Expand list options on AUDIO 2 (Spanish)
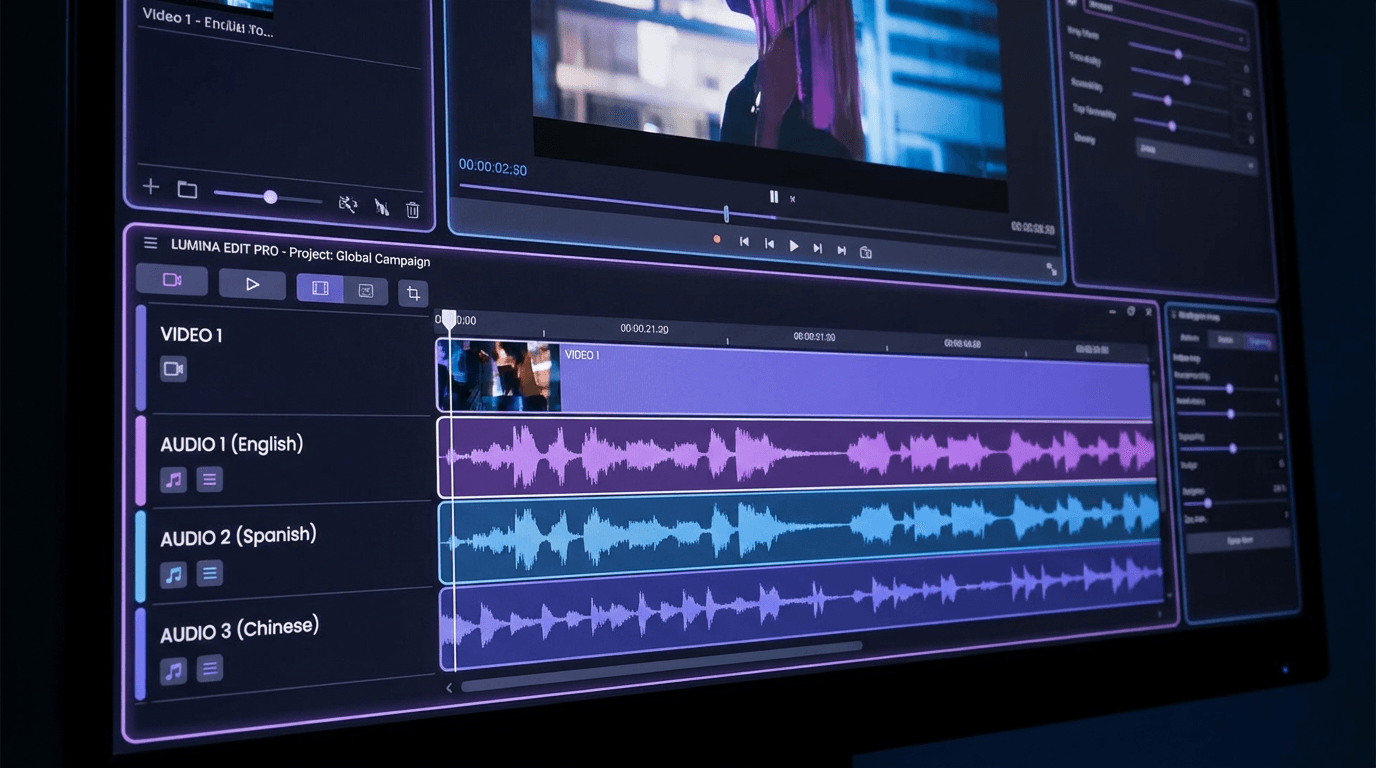The height and width of the screenshot is (768, 1376). 209,573
